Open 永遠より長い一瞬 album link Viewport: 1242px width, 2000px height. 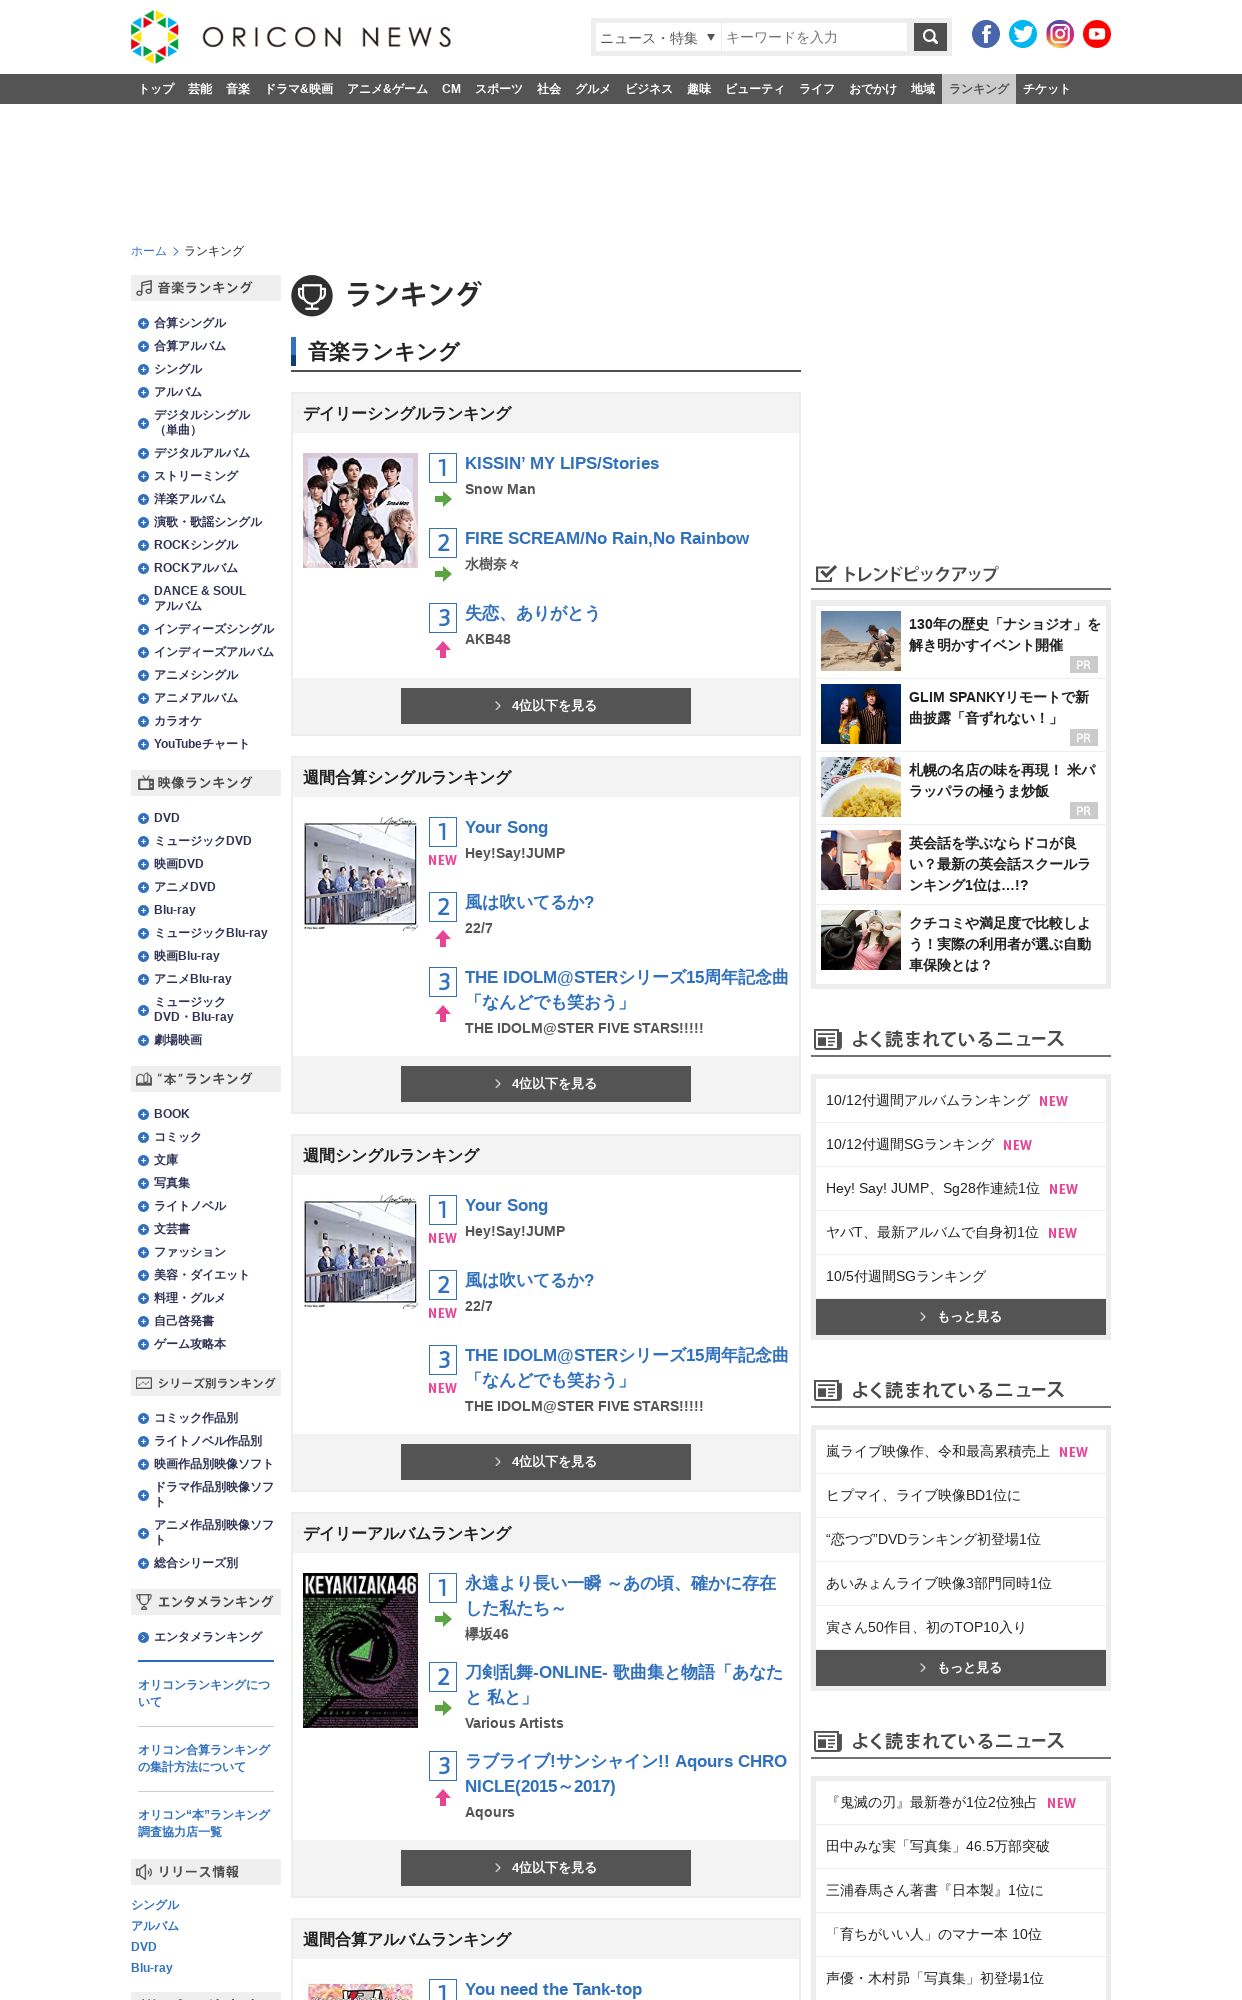click(620, 1596)
